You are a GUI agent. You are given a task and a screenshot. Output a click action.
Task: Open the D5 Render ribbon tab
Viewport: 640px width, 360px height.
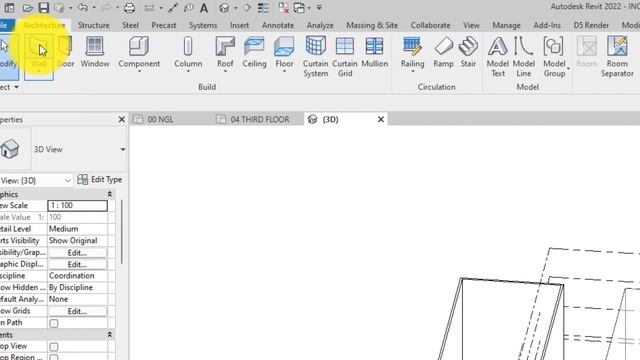(x=591, y=25)
